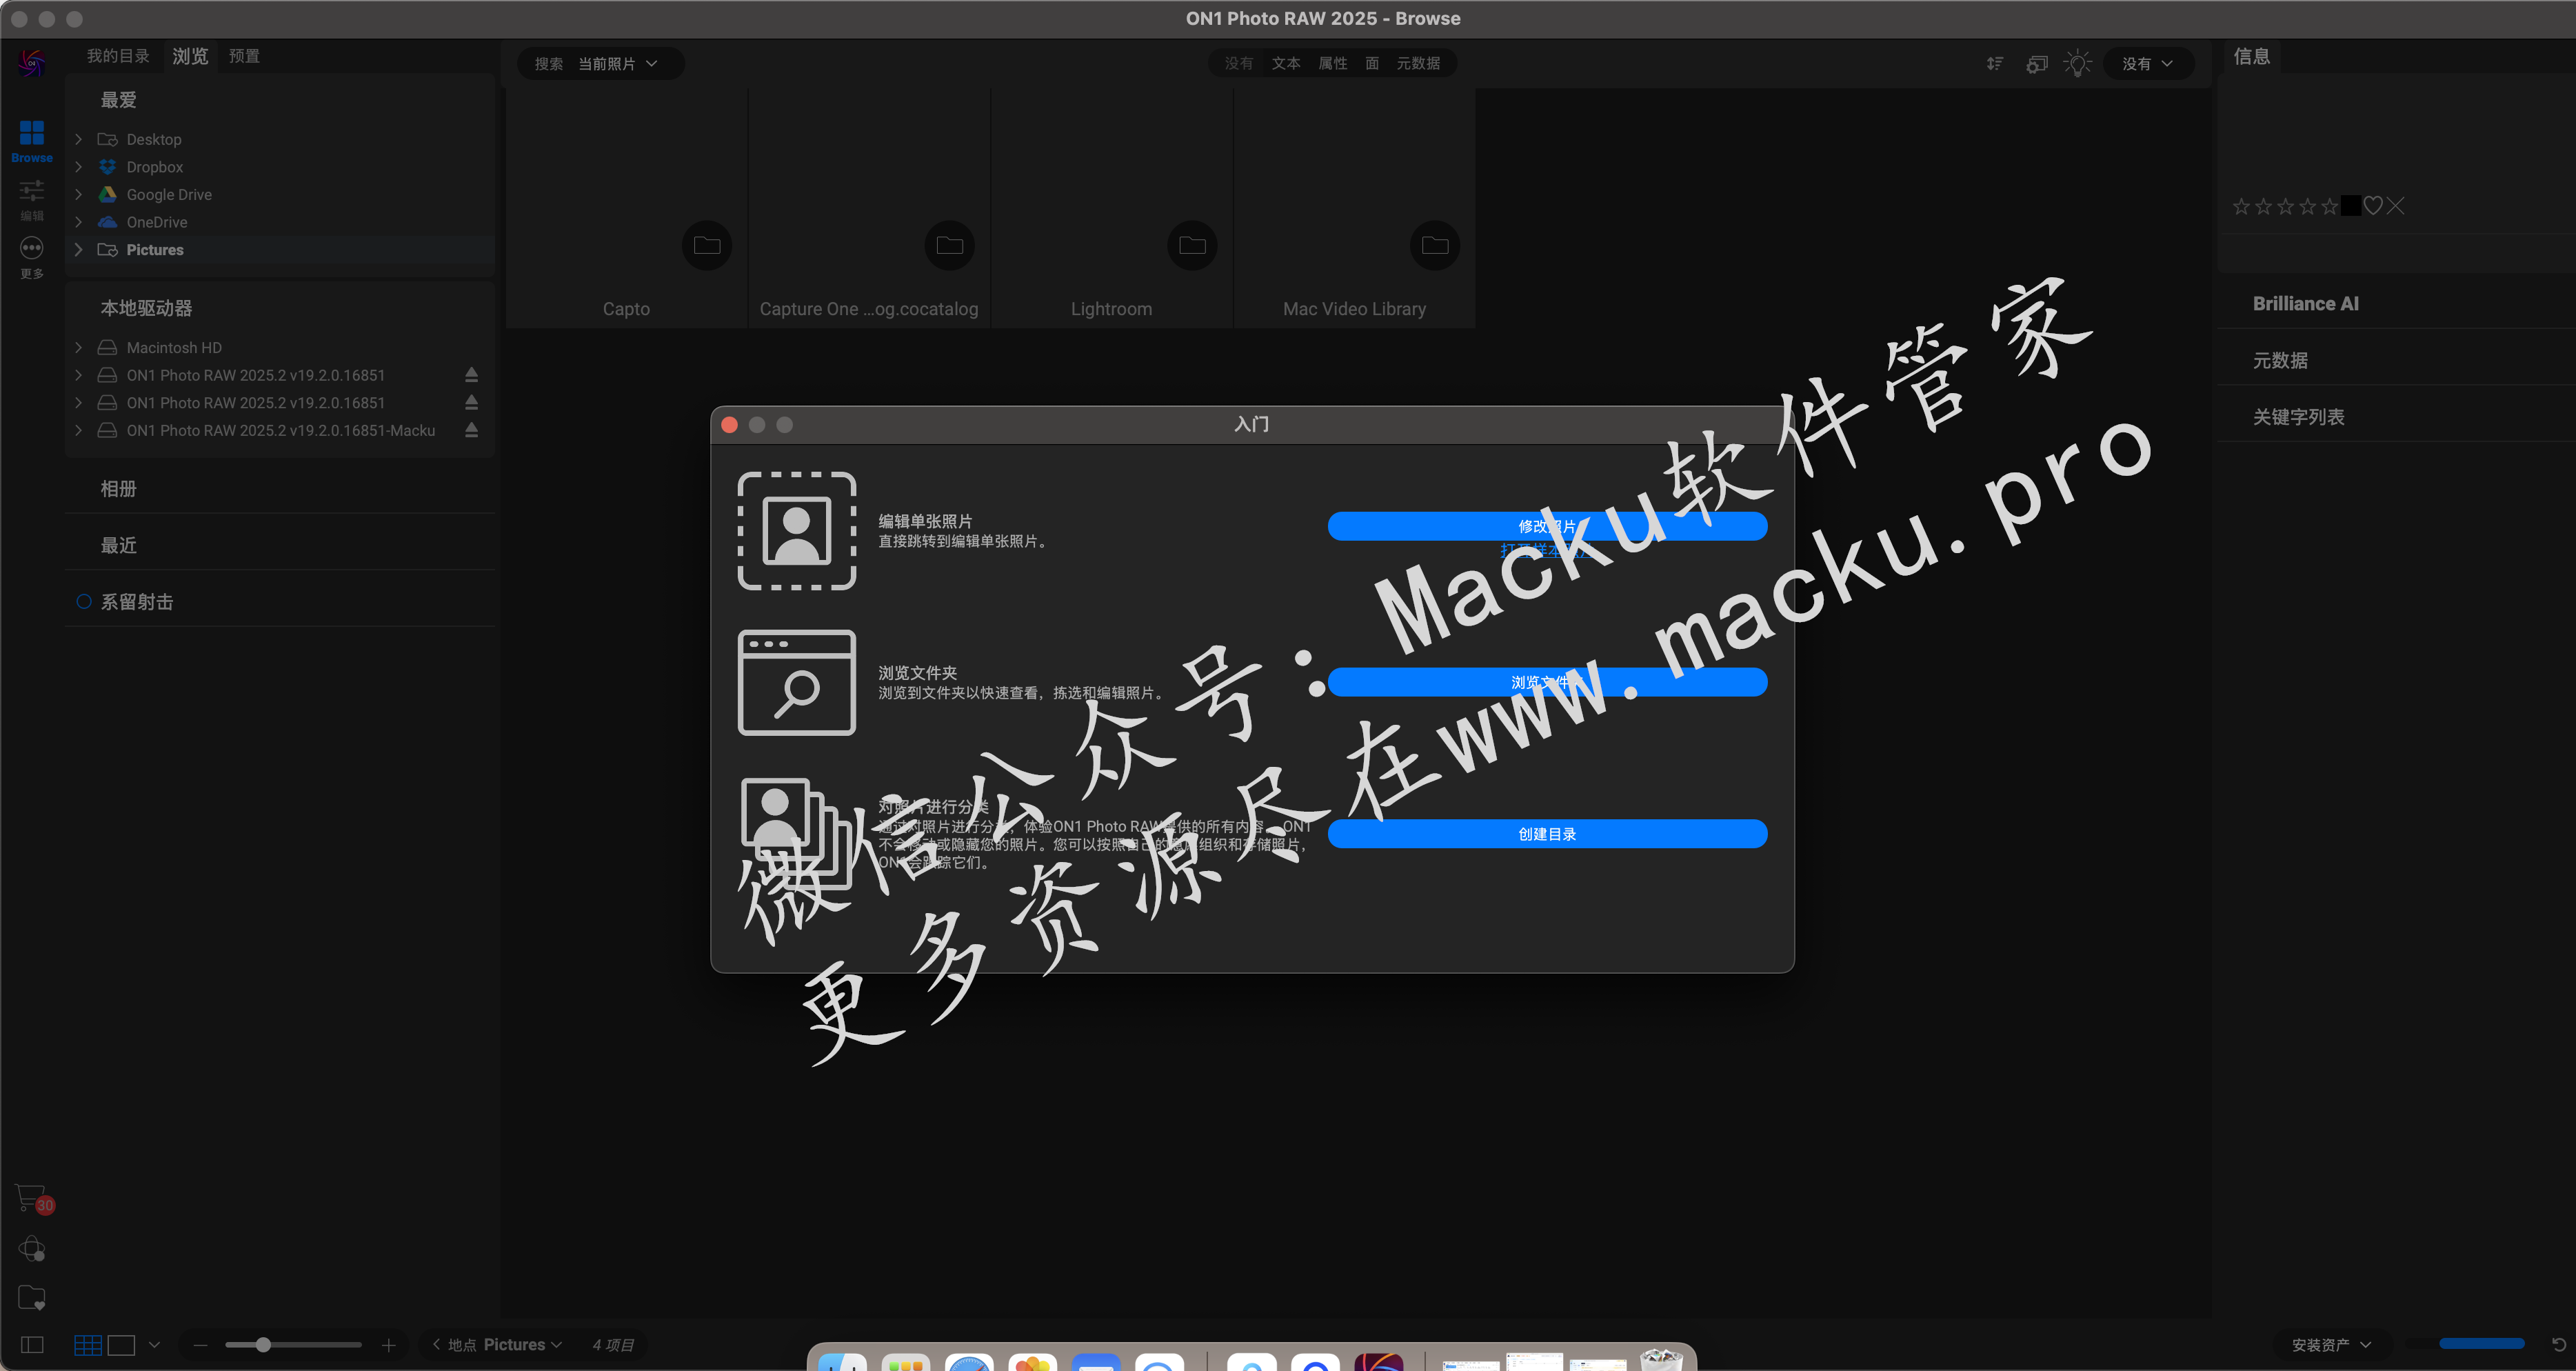Open the batch settings gear icon
This screenshot has height=1371, width=2576.
(2037, 64)
